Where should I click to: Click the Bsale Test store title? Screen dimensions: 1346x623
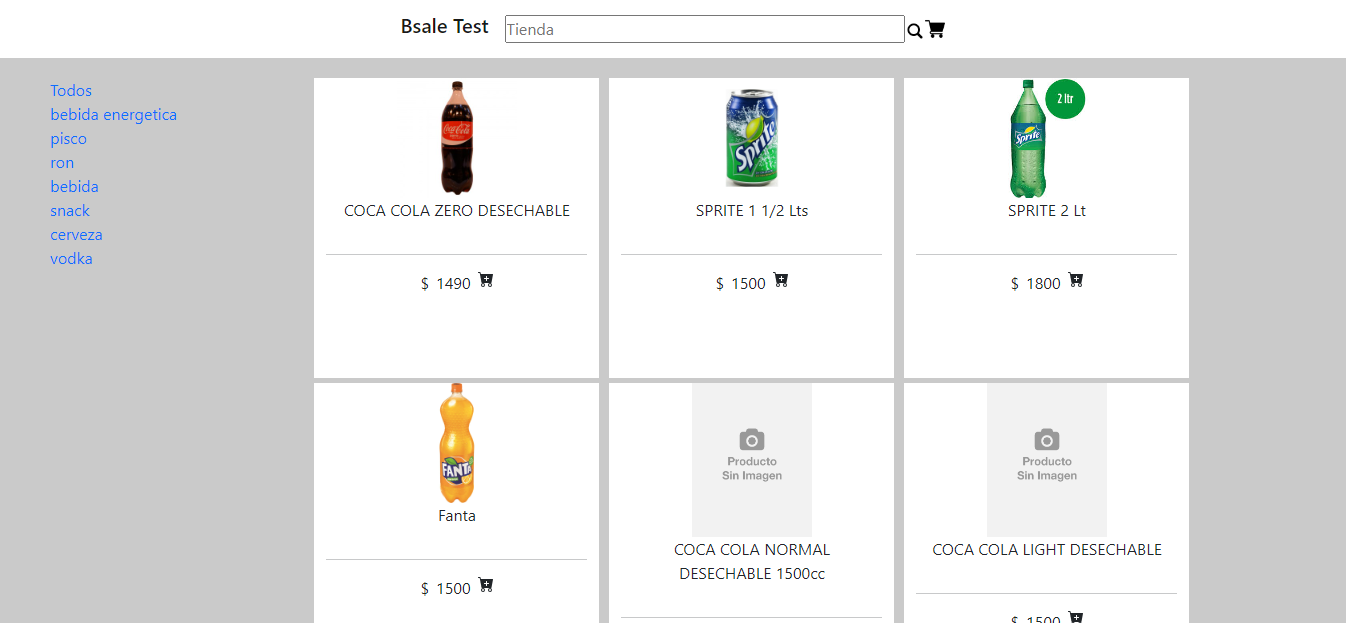pyautogui.click(x=444, y=26)
